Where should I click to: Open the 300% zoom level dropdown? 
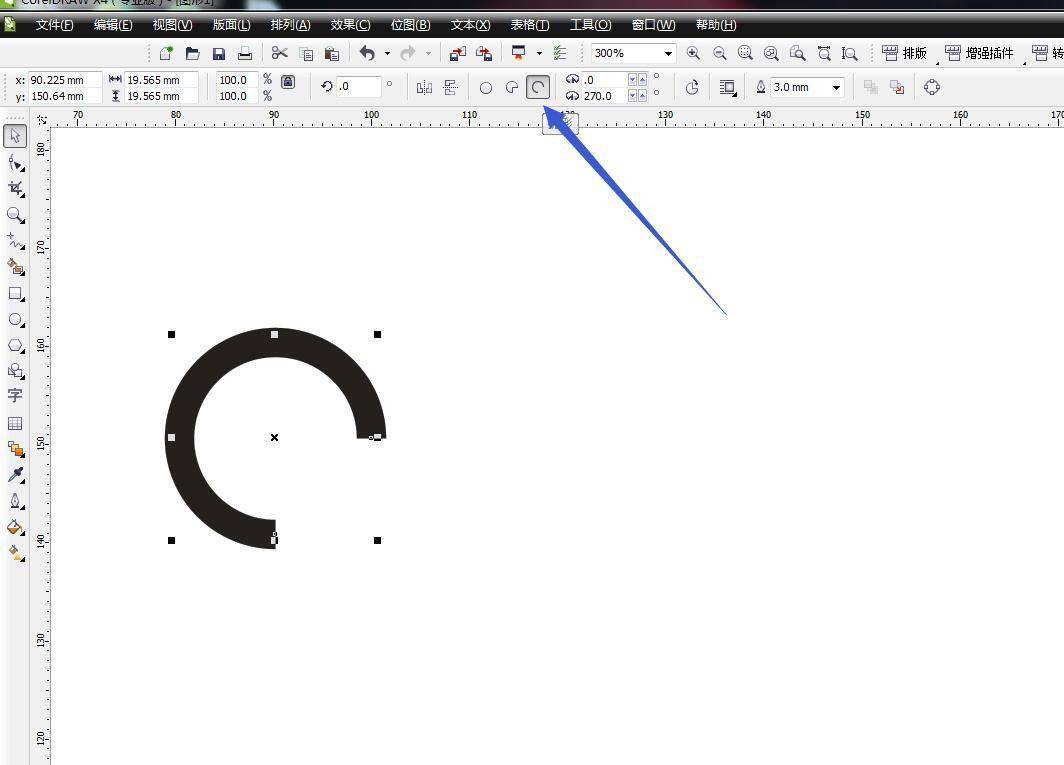668,53
